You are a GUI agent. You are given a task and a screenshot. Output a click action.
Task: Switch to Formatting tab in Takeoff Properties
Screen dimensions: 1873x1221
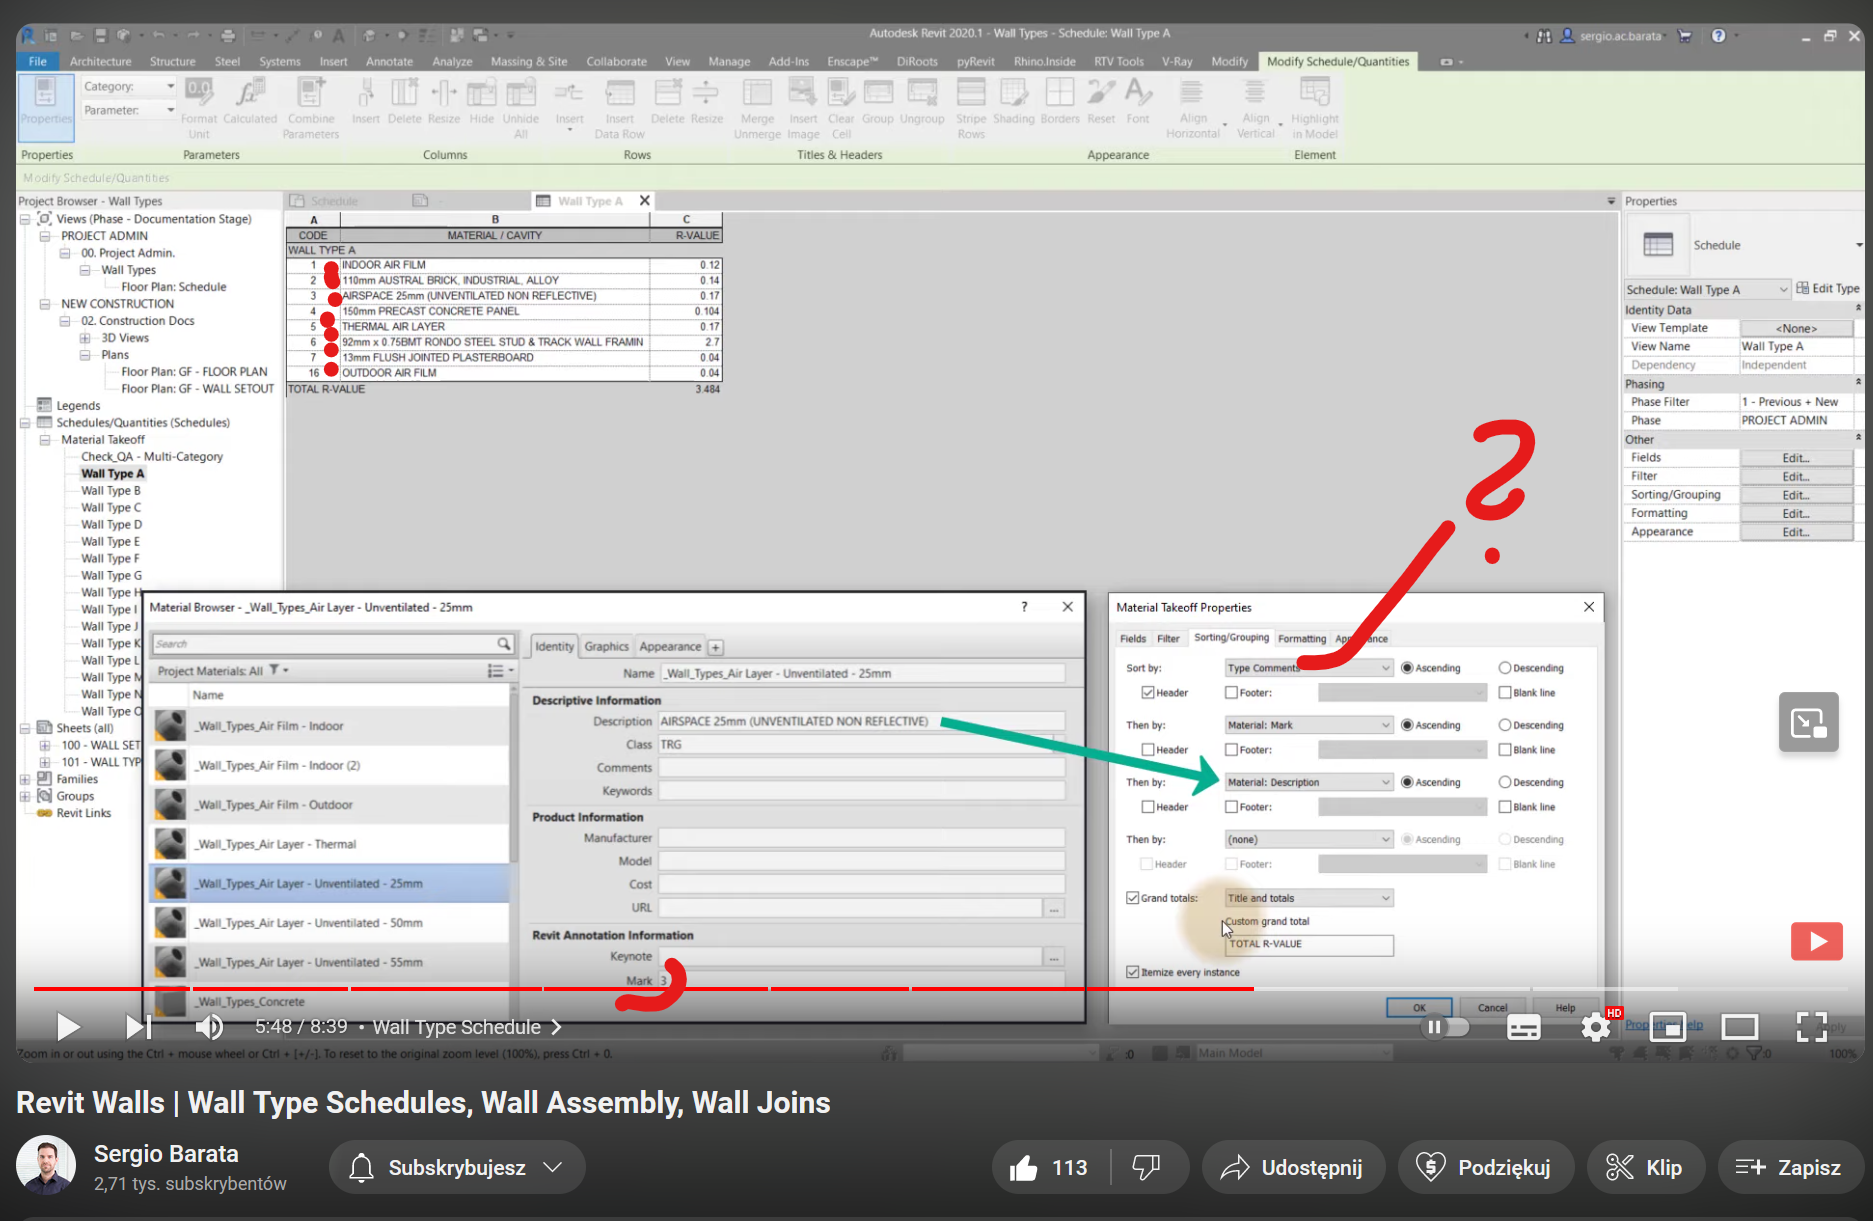pos(1301,638)
